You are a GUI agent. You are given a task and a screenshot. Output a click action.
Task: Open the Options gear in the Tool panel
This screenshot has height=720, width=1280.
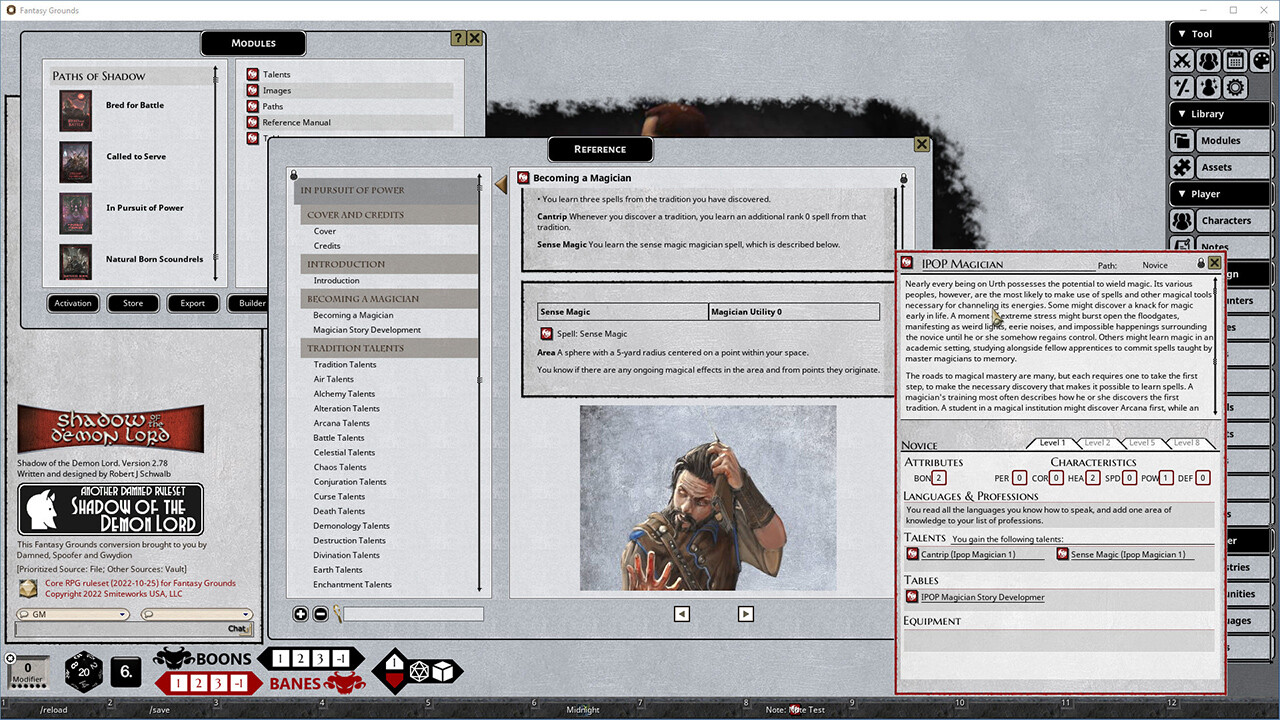point(1236,87)
